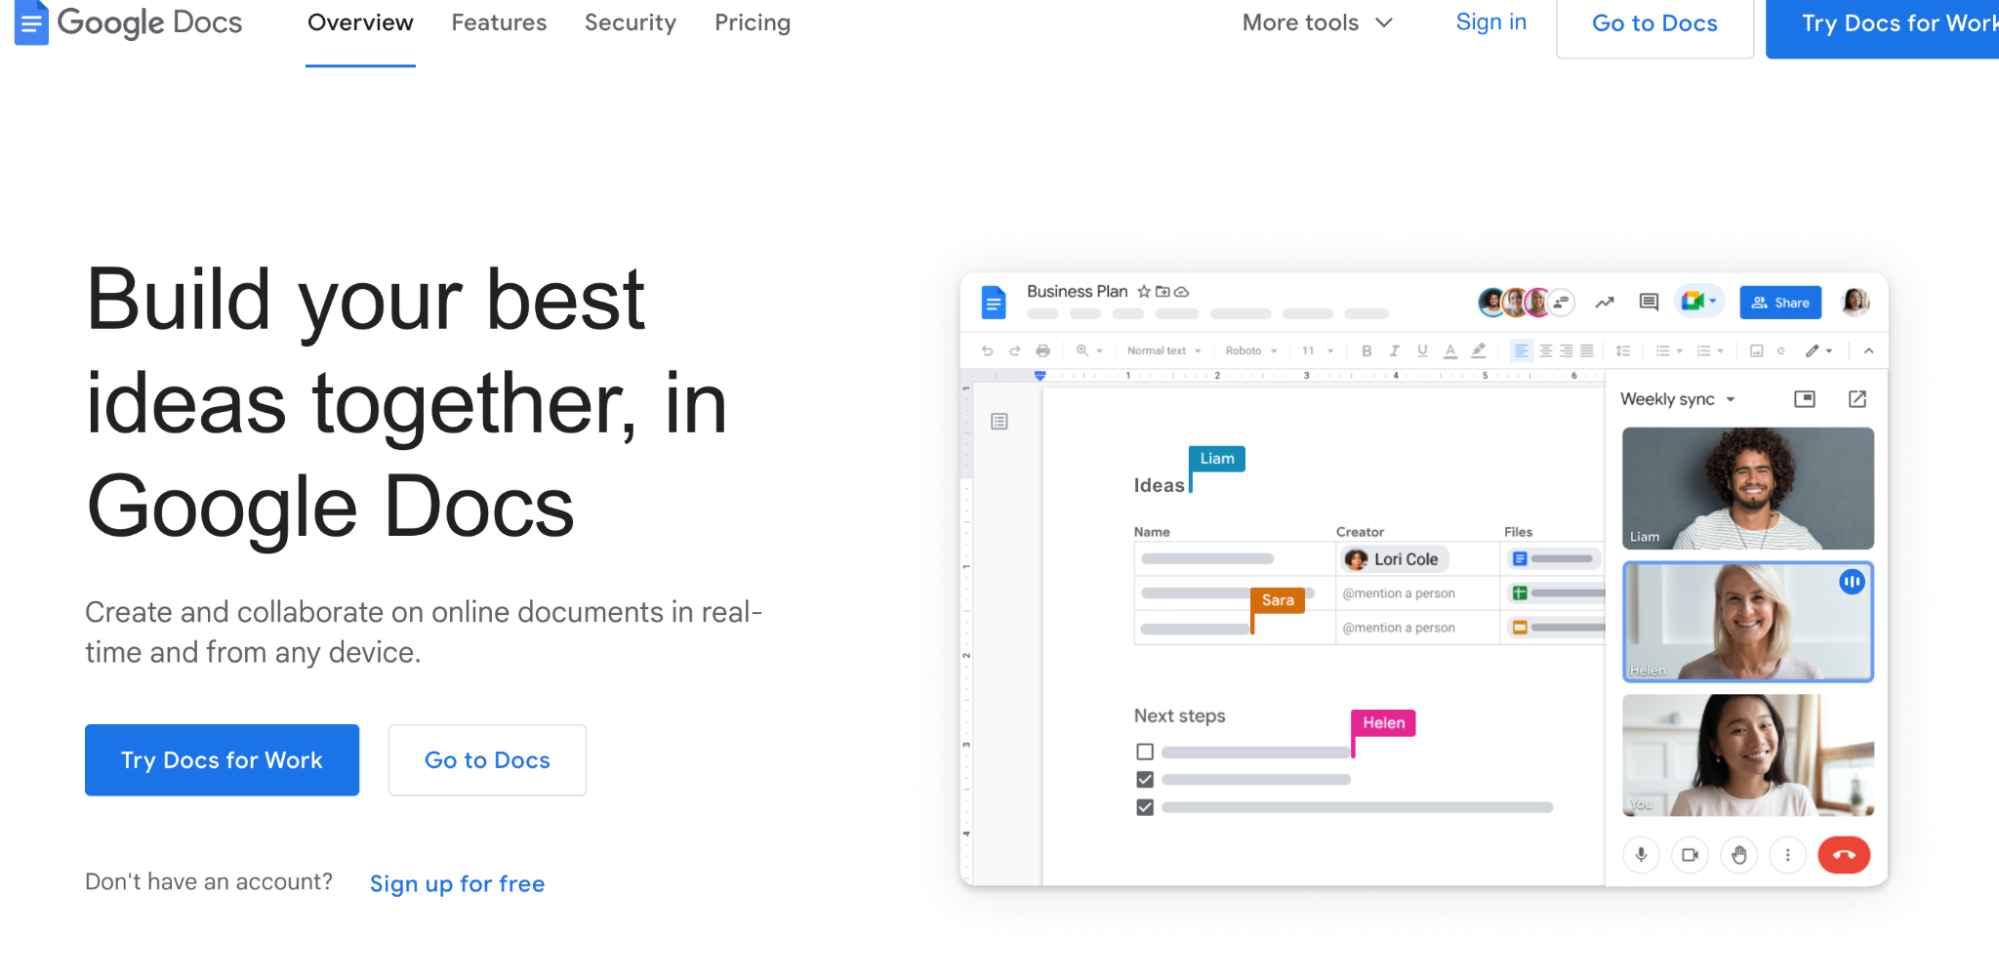
Task: Open the Pricing tab
Action: (x=752, y=23)
